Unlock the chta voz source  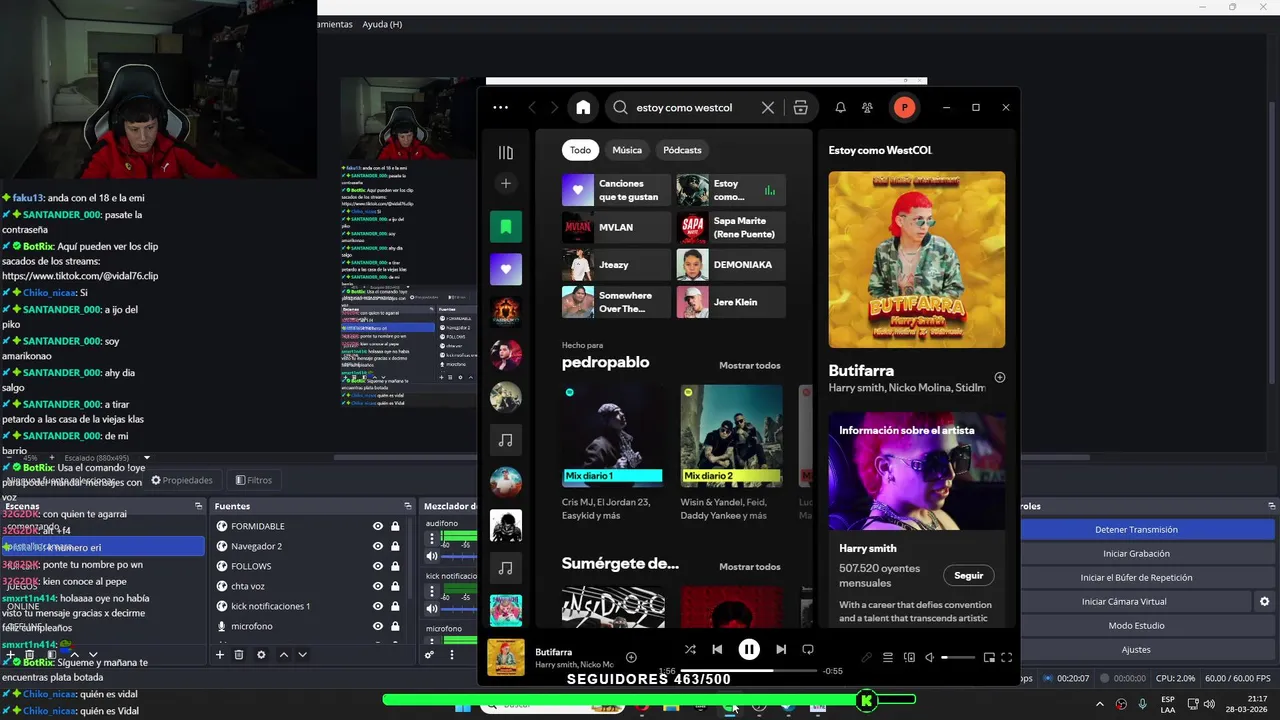[395, 586]
